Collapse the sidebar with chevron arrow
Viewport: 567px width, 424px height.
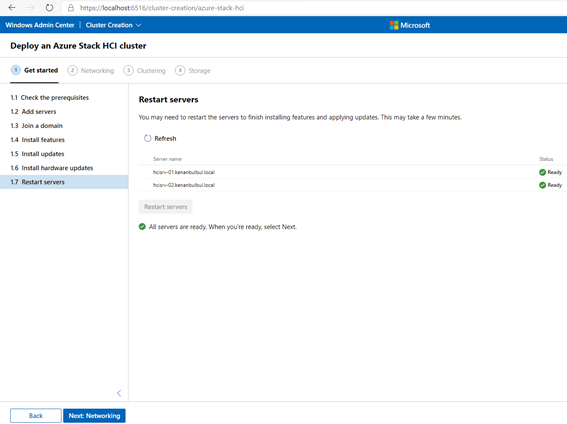(x=119, y=393)
